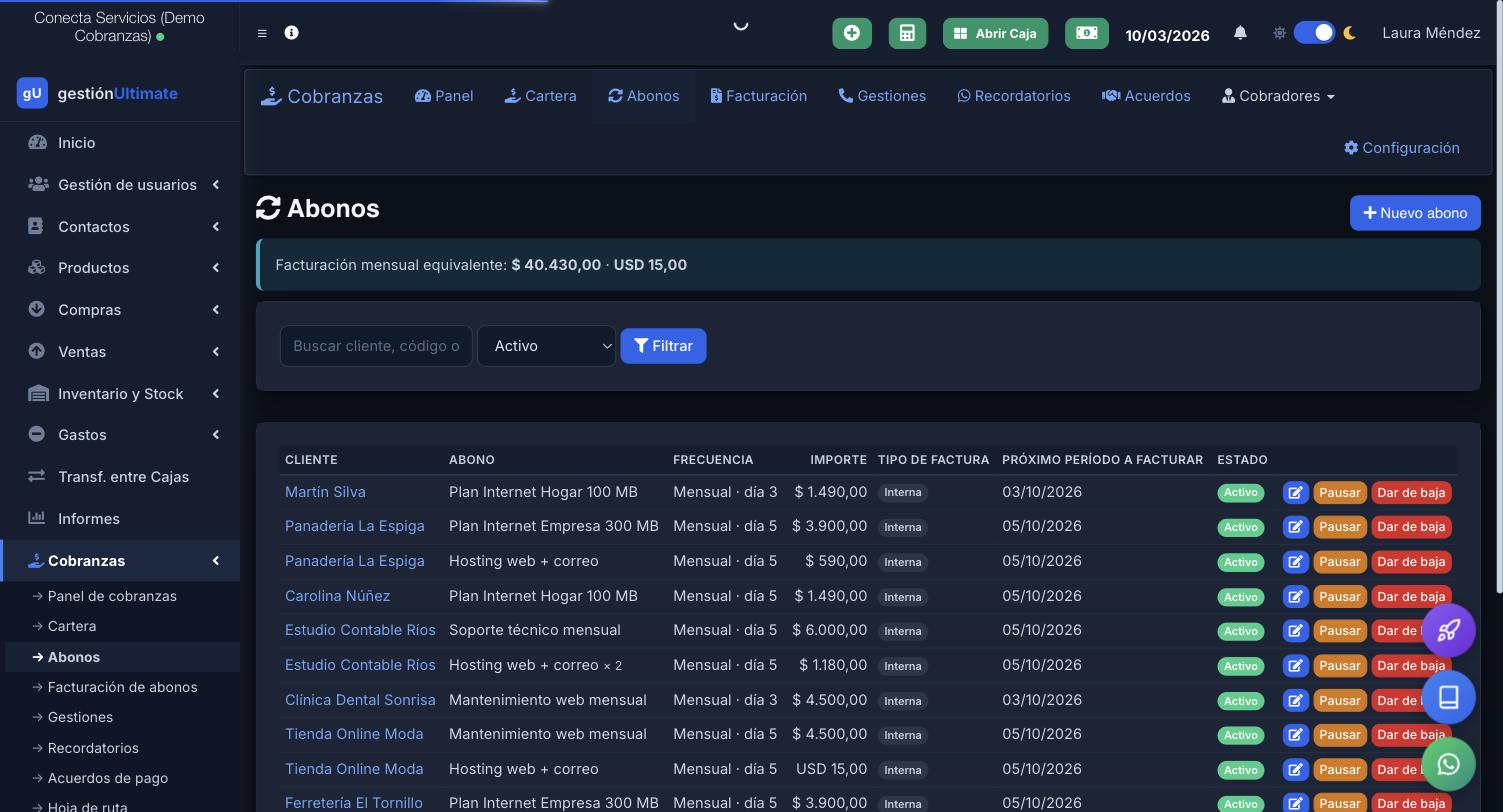Click the Filtrar button
The image size is (1503, 812).
pyautogui.click(x=663, y=346)
